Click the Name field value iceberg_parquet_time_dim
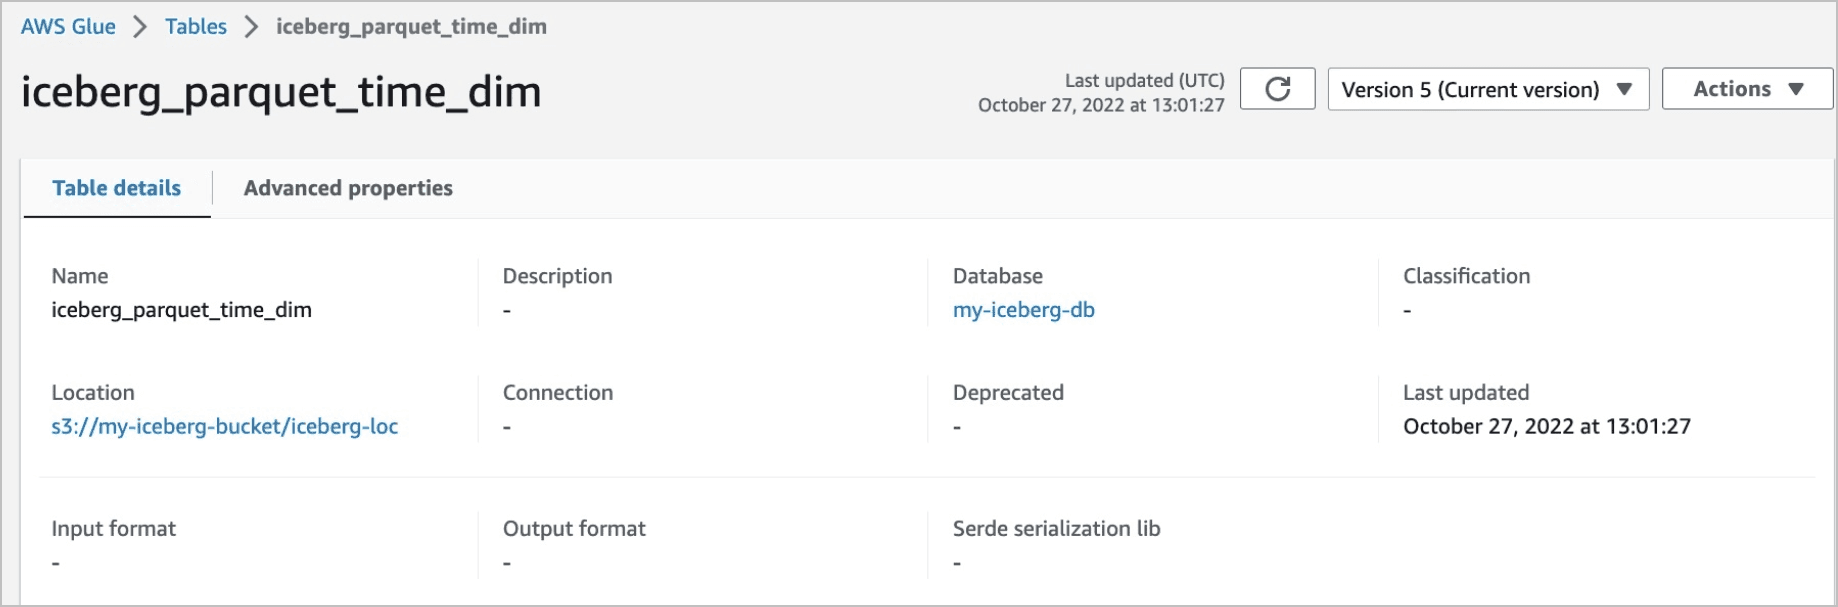1838x607 pixels. click(x=182, y=310)
